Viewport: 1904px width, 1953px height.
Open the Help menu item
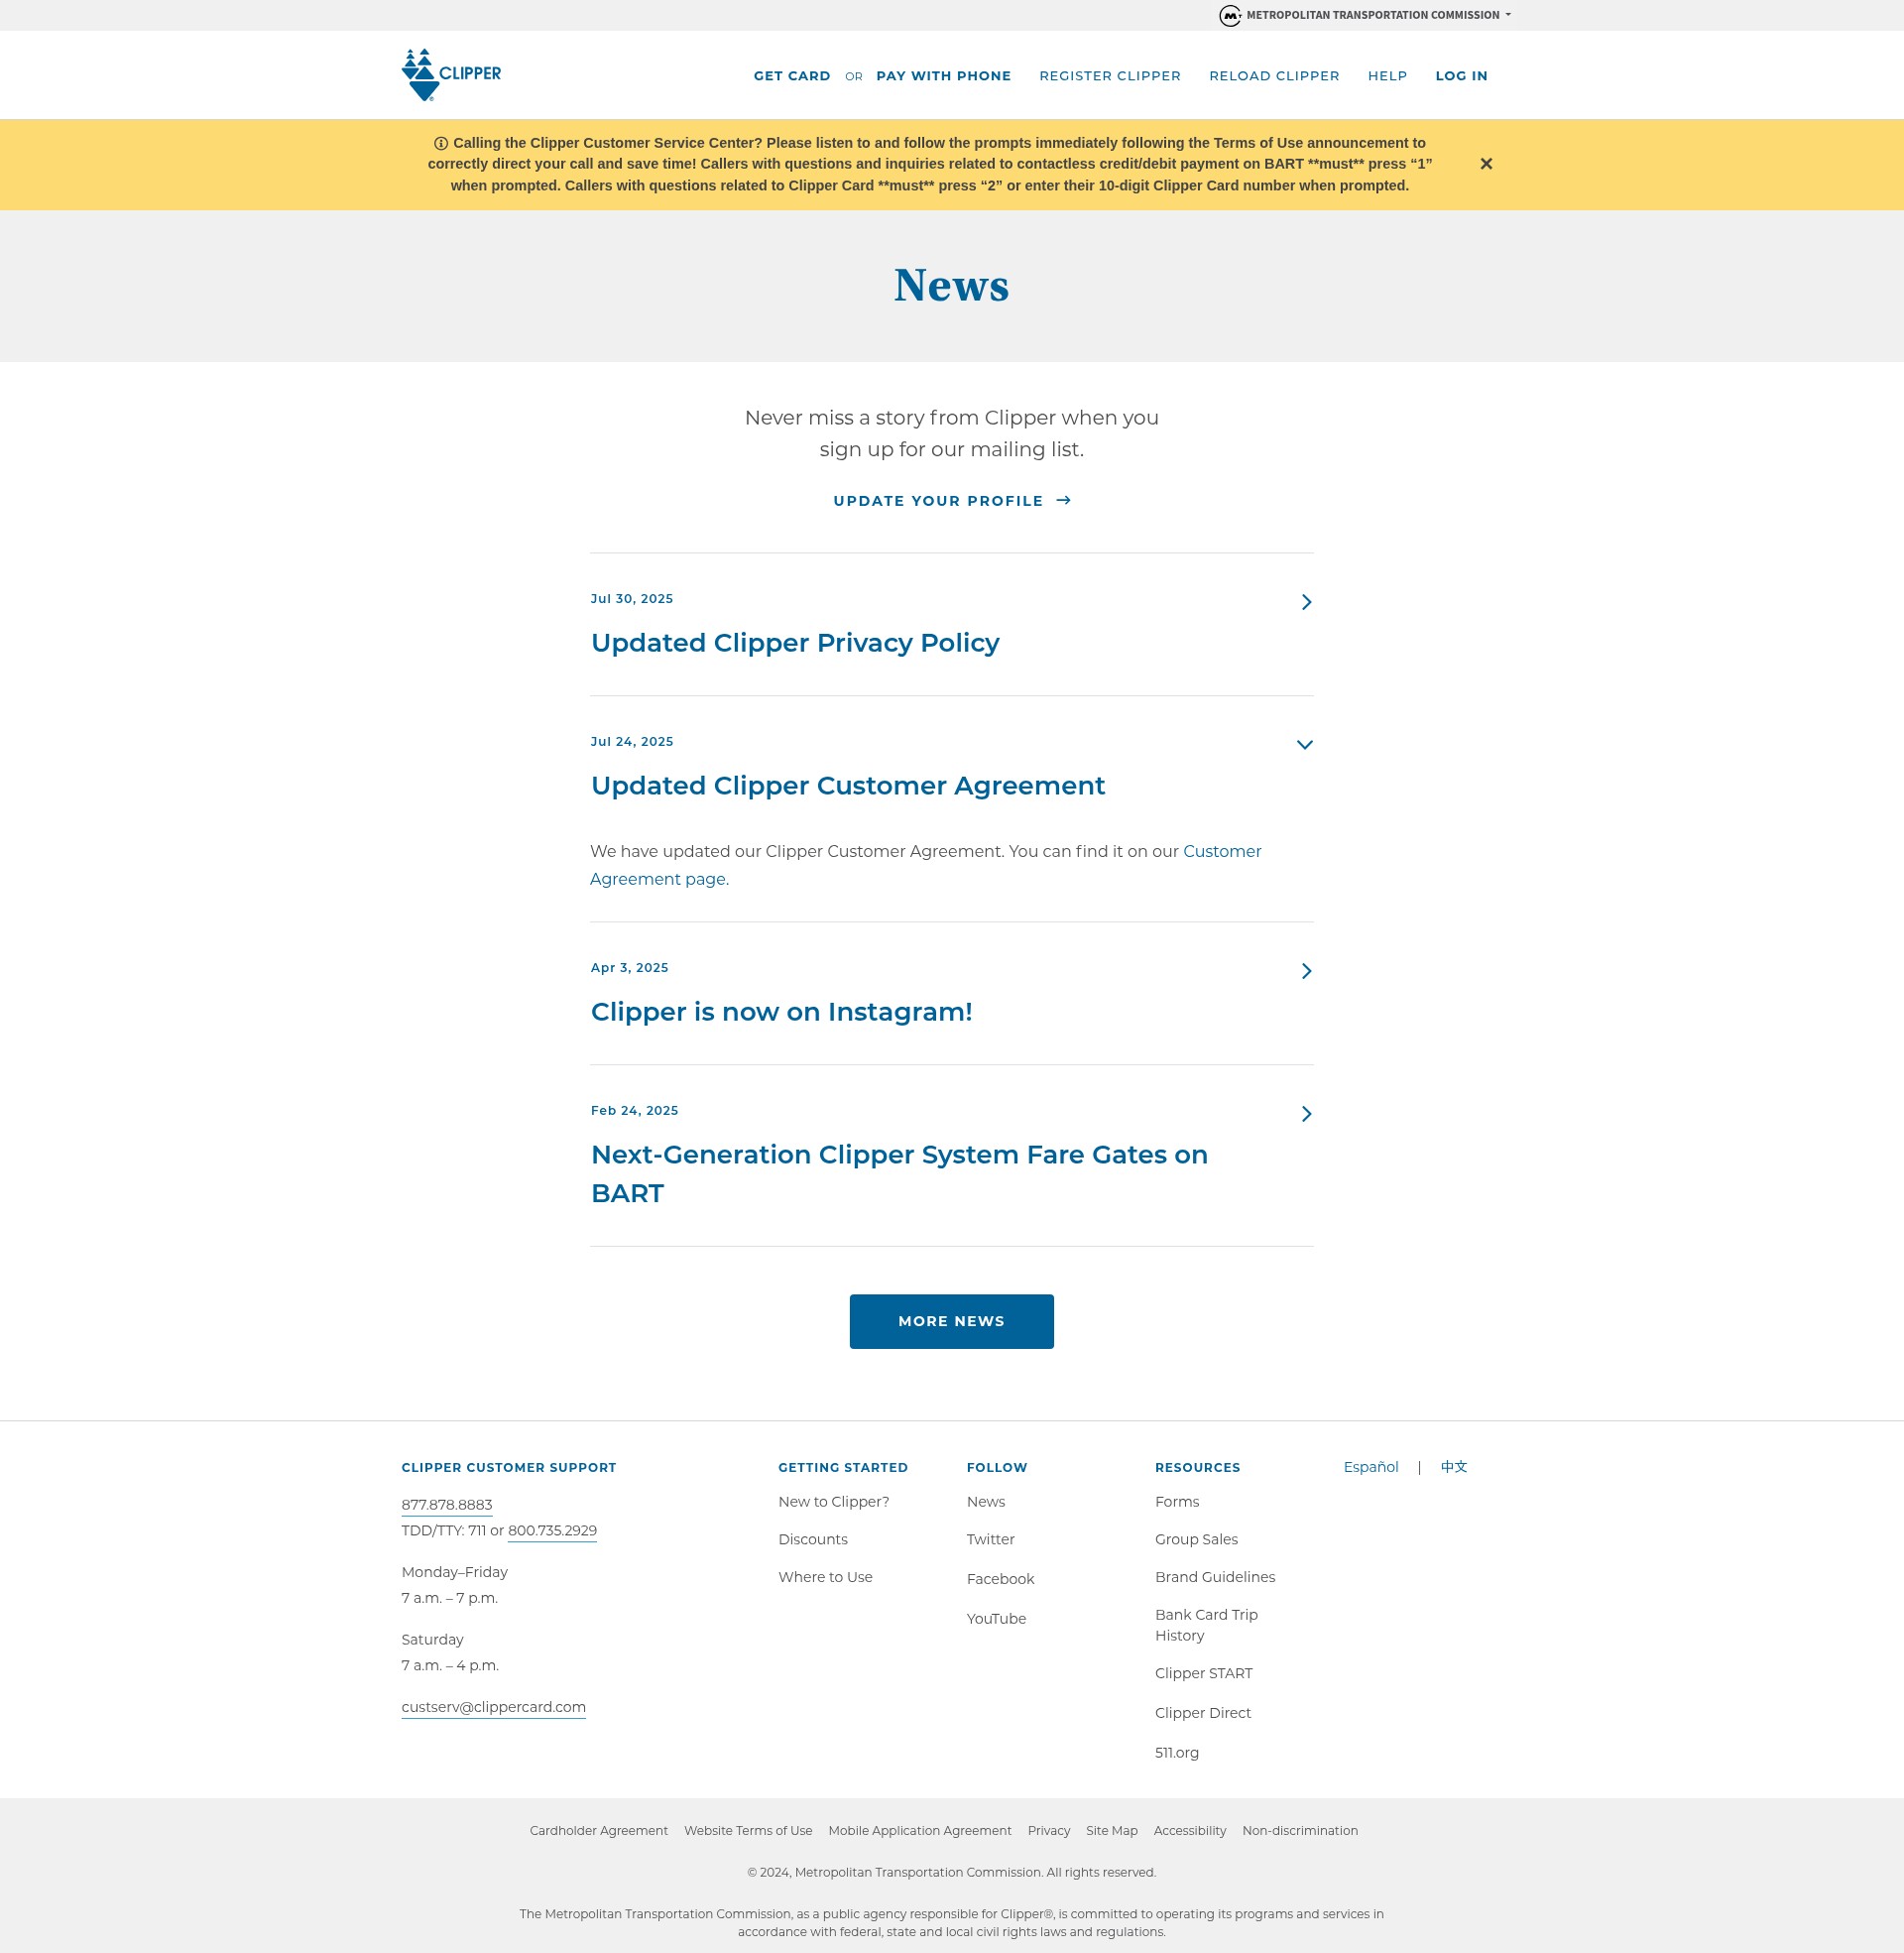click(x=1387, y=76)
